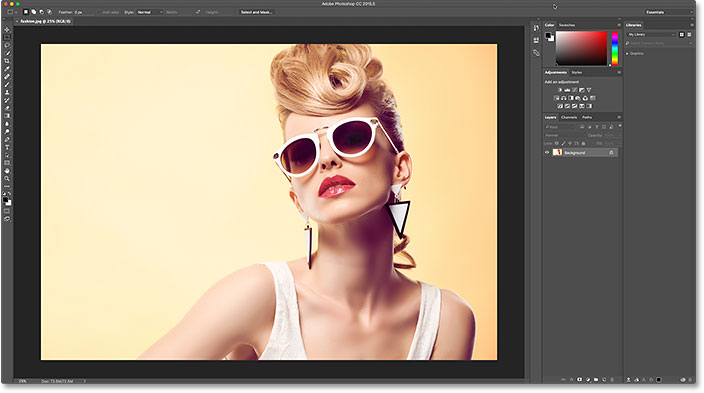Open the Adjustments panel flyout menu
This screenshot has height=393, width=704.
619,72
